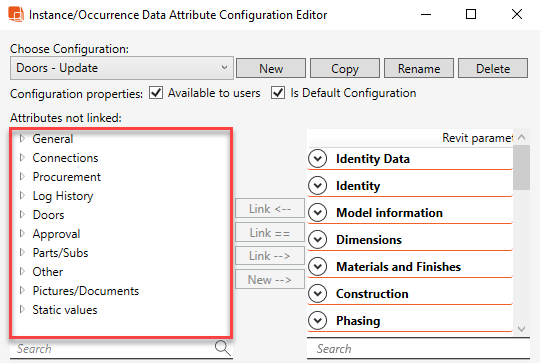The width and height of the screenshot is (540, 363).
Task: Click the Rename button
Action: click(419, 69)
